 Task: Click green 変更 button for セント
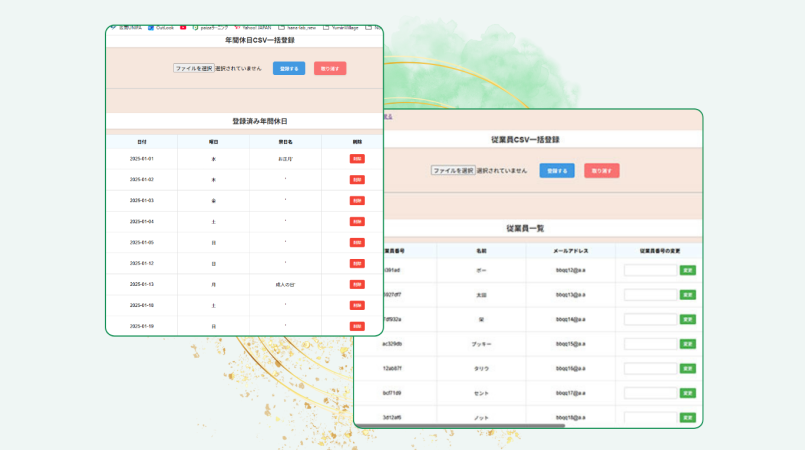click(688, 393)
